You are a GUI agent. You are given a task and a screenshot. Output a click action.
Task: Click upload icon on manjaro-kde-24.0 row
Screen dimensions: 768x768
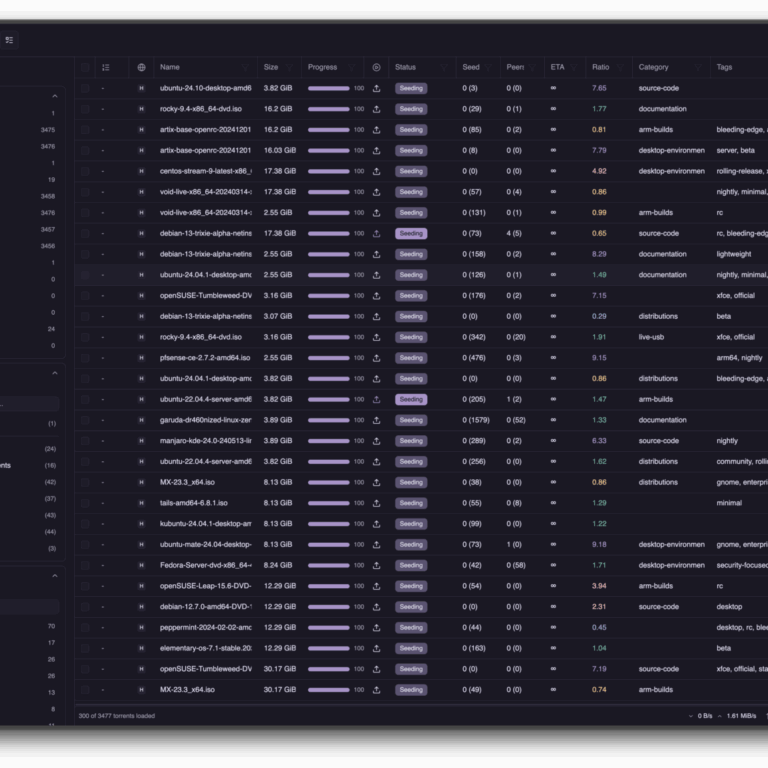tap(376, 441)
